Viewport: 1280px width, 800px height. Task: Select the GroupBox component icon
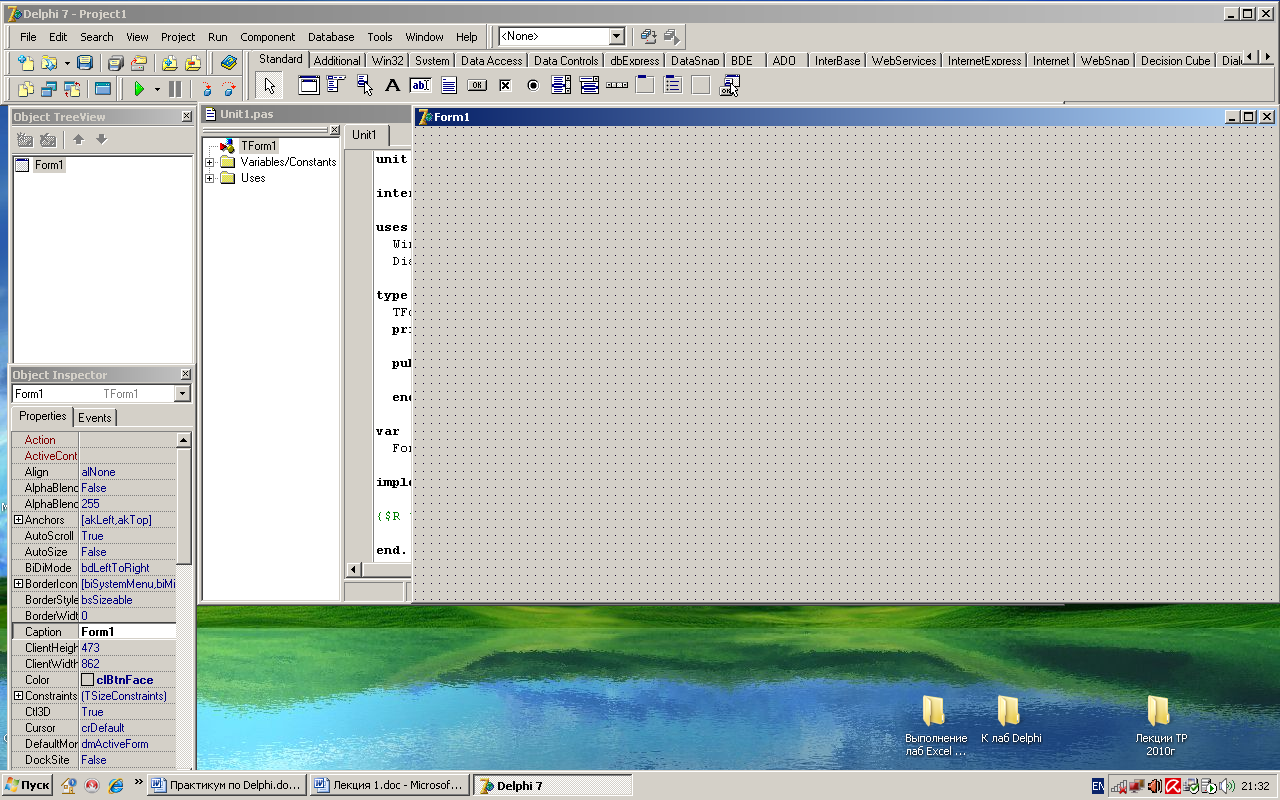pyautogui.click(x=645, y=86)
